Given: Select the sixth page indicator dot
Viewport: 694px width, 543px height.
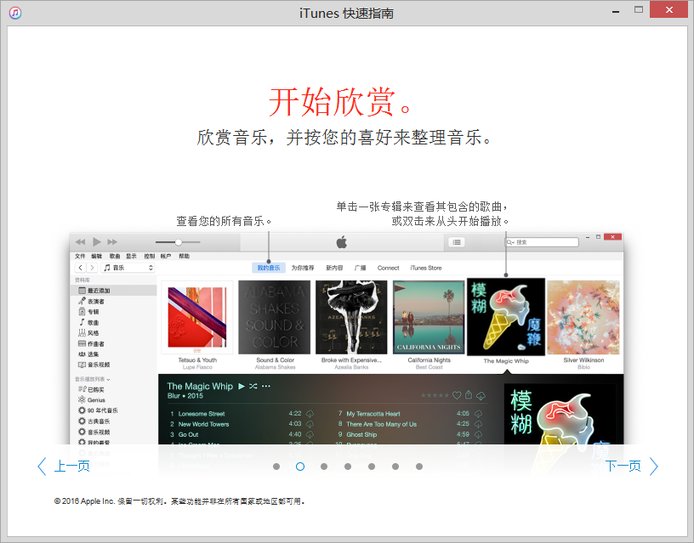Looking at the screenshot, I should pos(396,466).
